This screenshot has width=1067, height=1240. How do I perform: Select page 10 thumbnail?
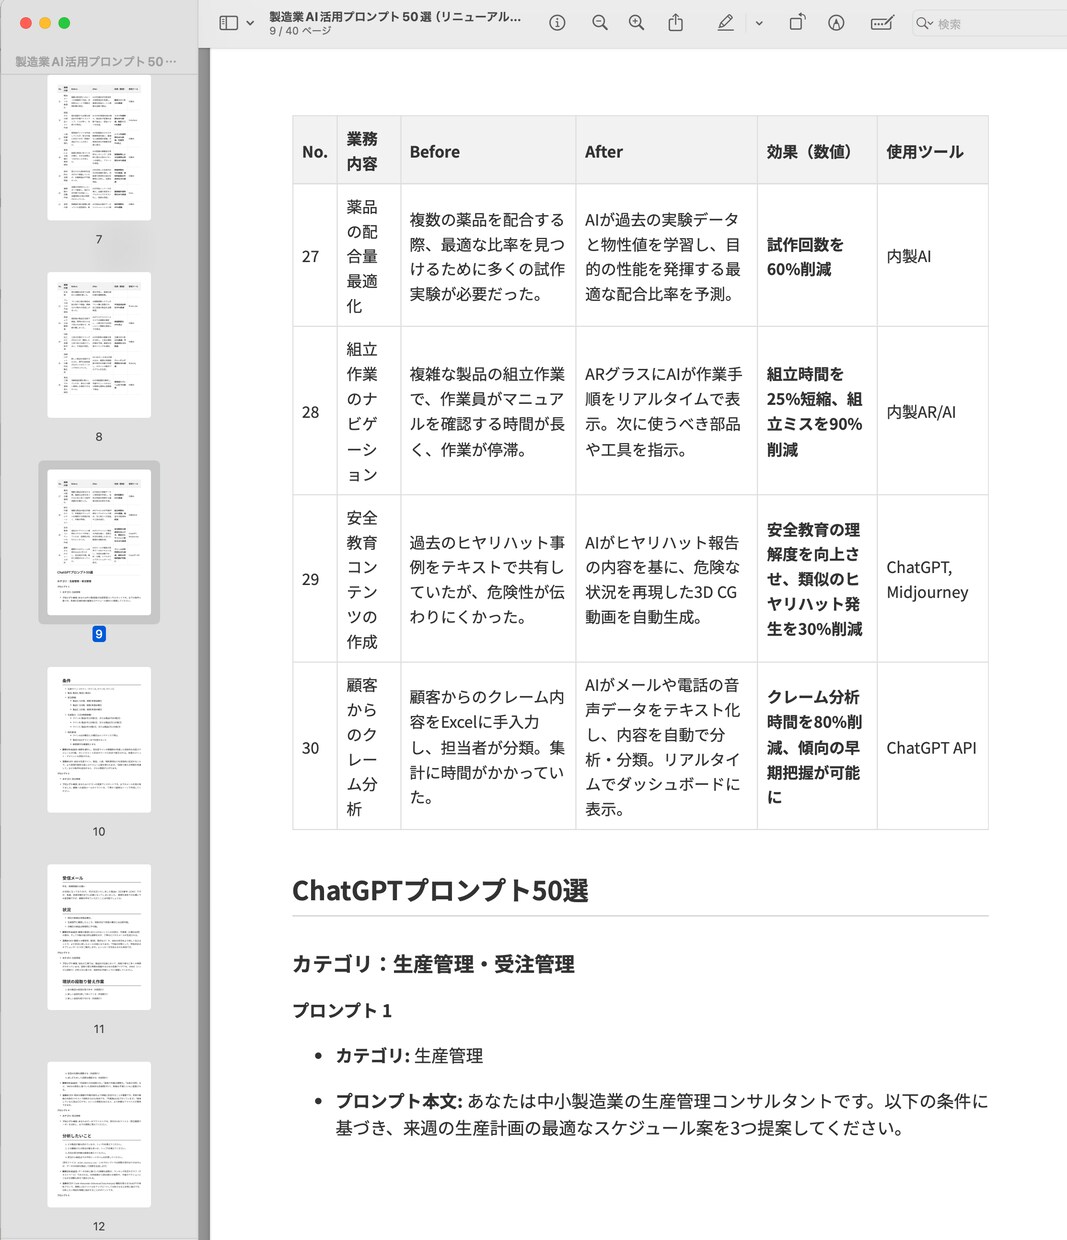99,739
